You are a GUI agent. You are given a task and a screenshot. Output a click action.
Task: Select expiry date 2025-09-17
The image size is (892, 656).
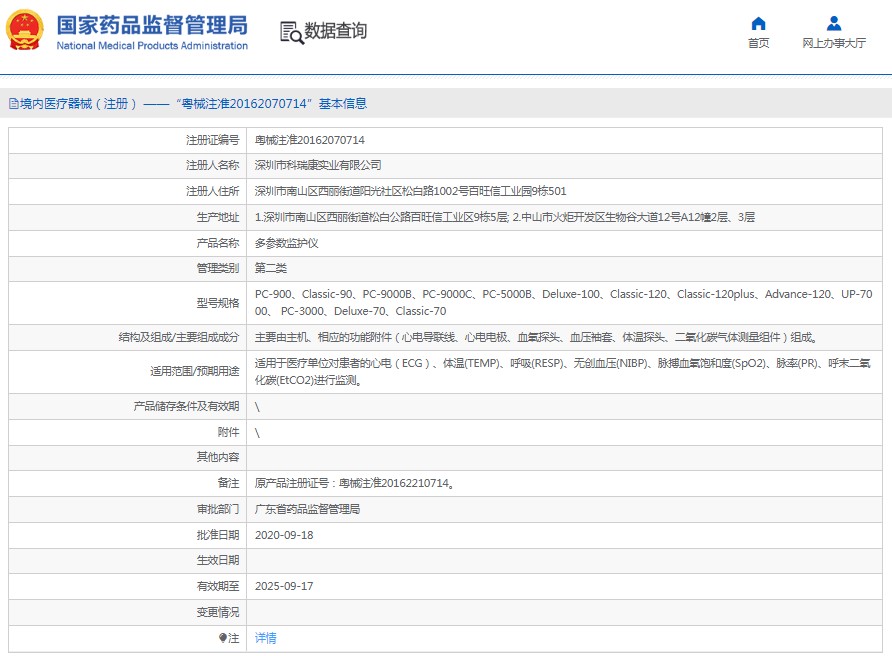pos(284,586)
